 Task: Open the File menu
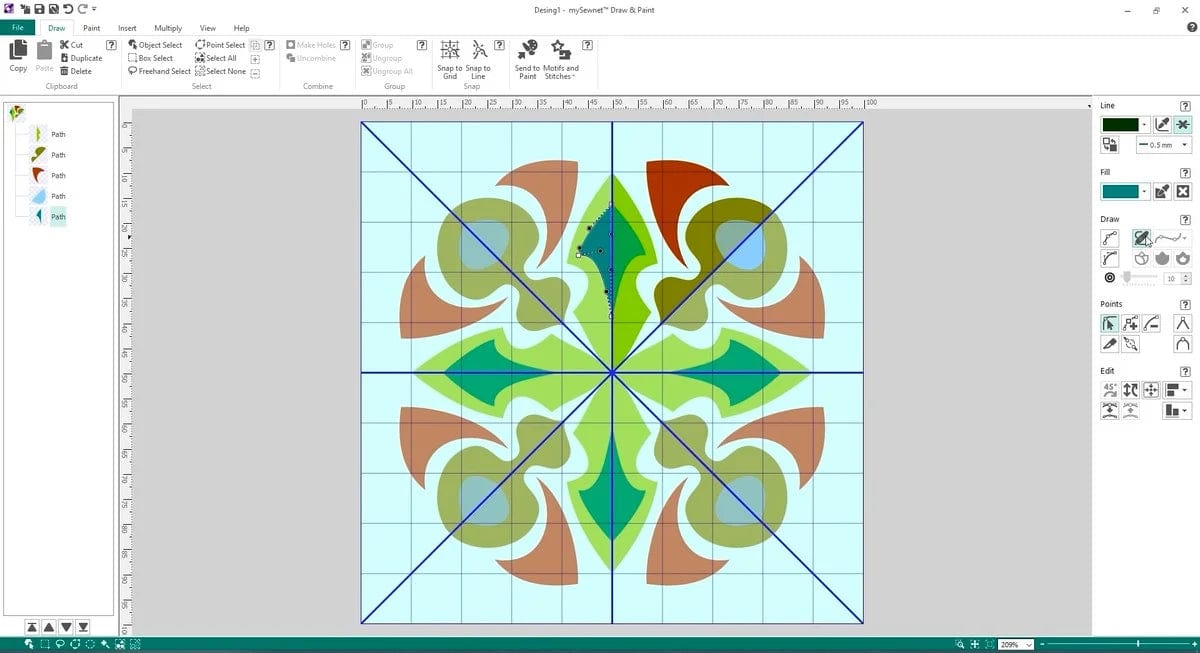pos(17,27)
